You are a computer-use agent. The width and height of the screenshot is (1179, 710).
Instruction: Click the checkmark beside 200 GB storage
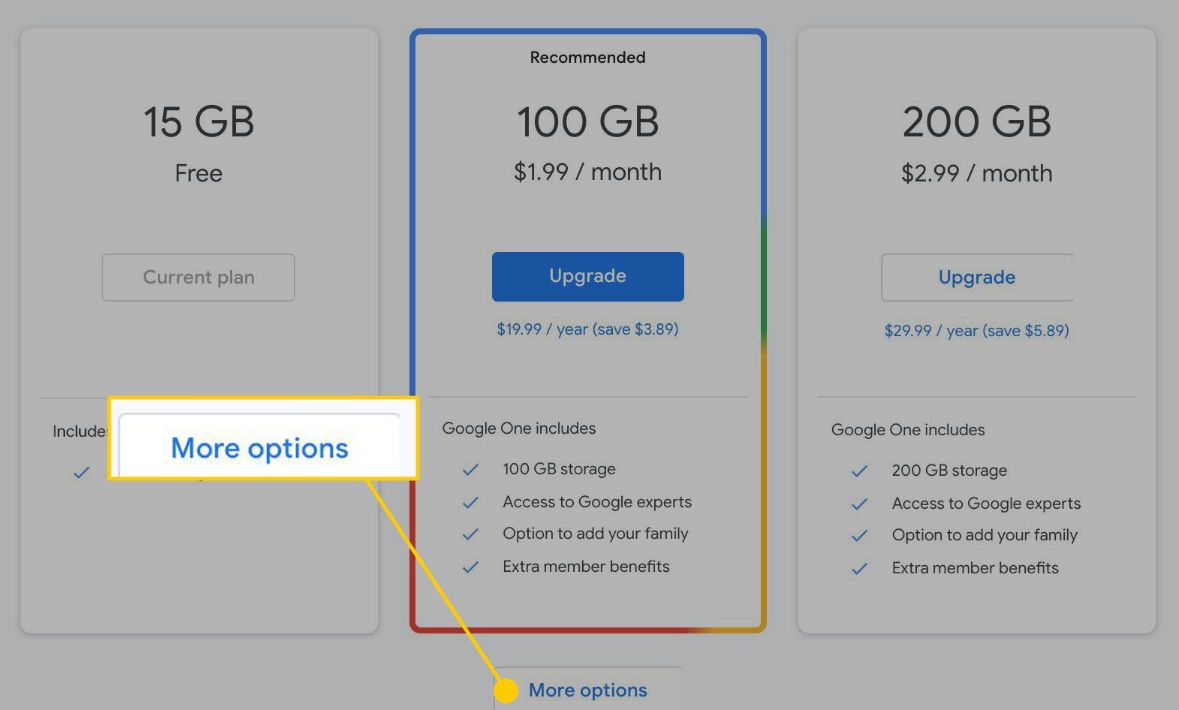coord(859,471)
